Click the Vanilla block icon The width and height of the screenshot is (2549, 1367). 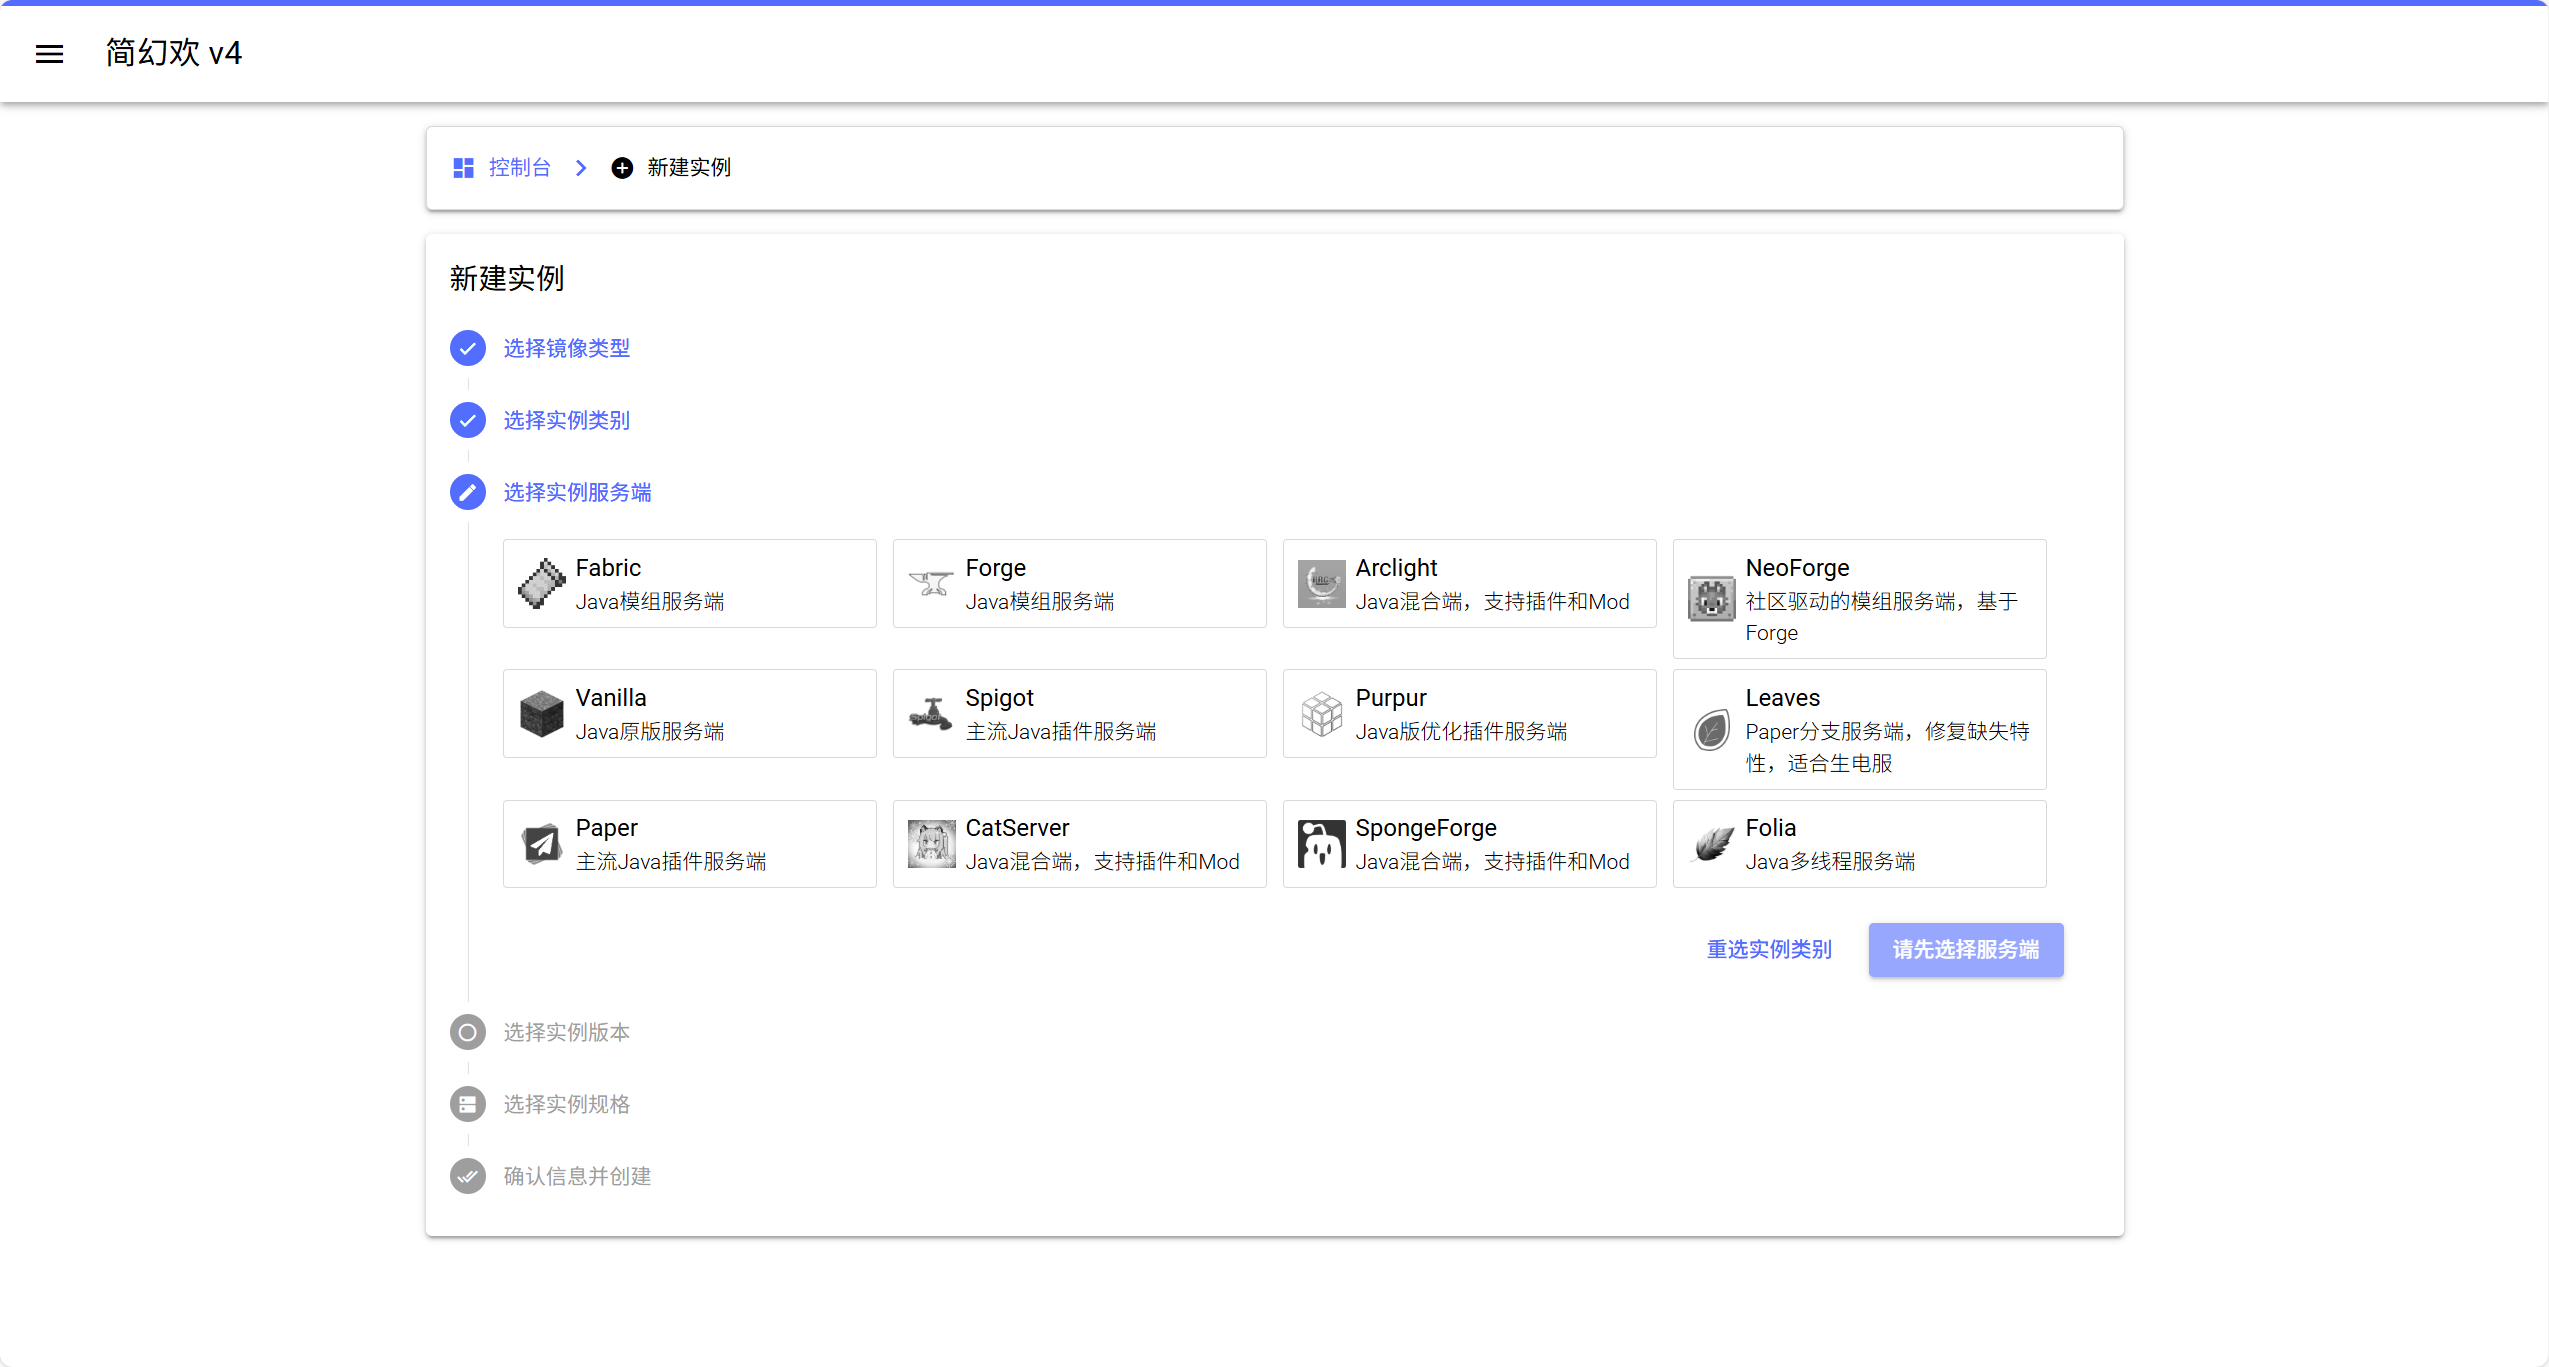pos(541,714)
